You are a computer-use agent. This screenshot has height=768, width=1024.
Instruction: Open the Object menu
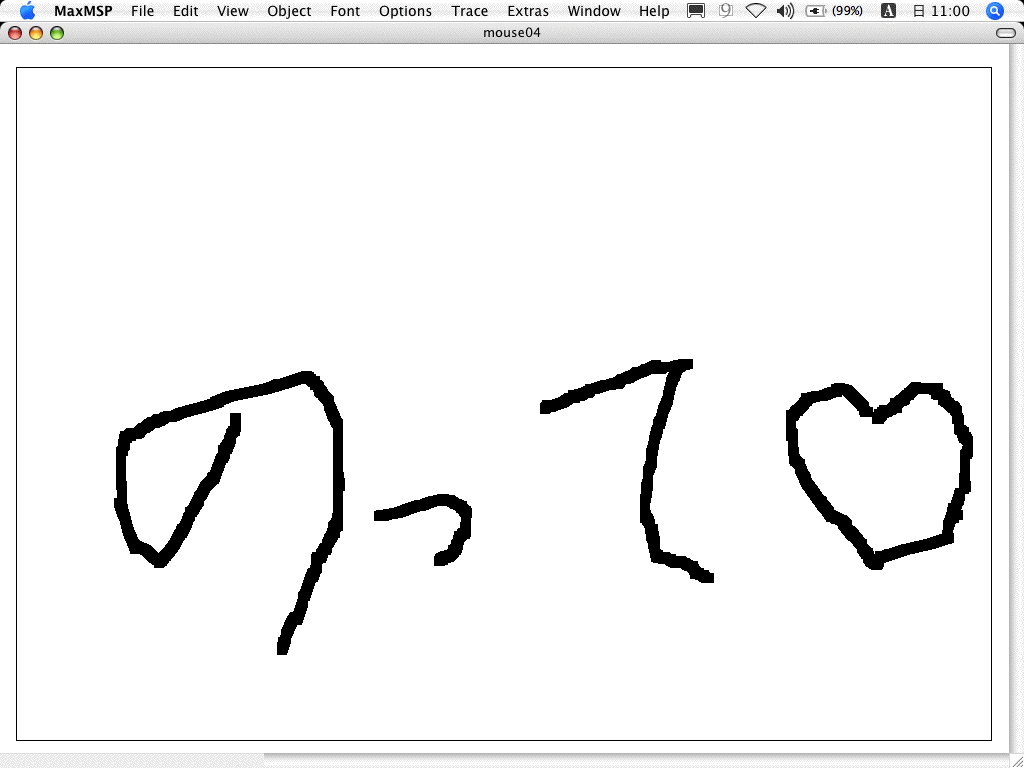point(289,11)
